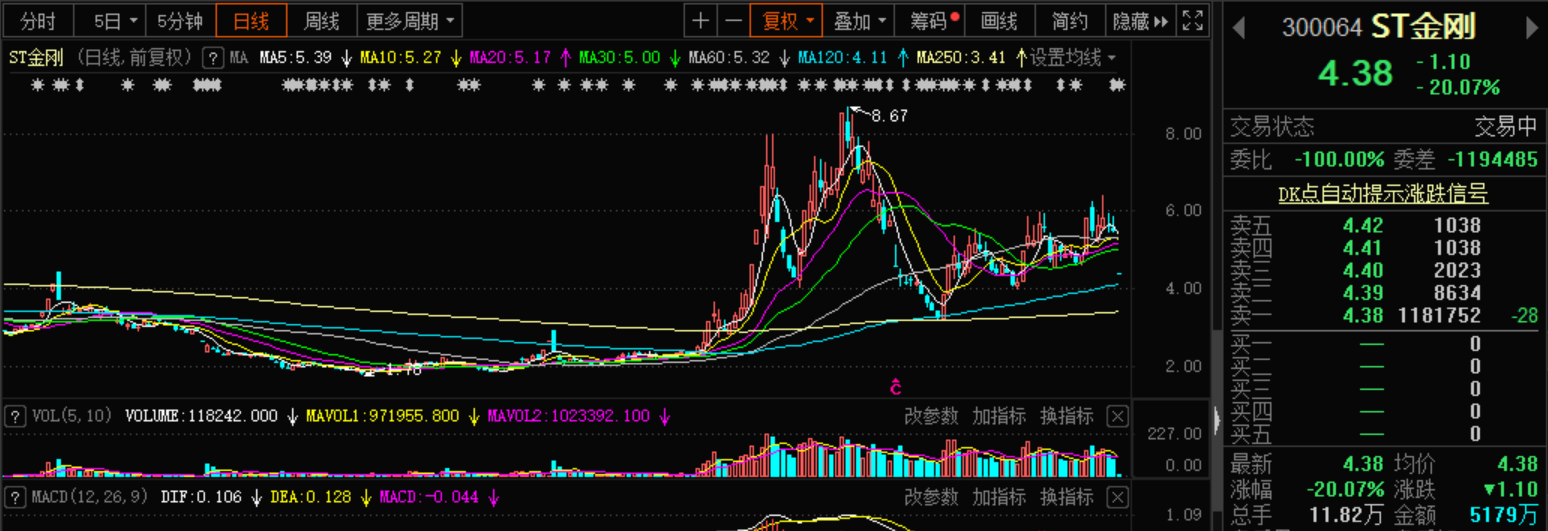
Task: Open help icon for MACD indicator
Action: (15, 497)
